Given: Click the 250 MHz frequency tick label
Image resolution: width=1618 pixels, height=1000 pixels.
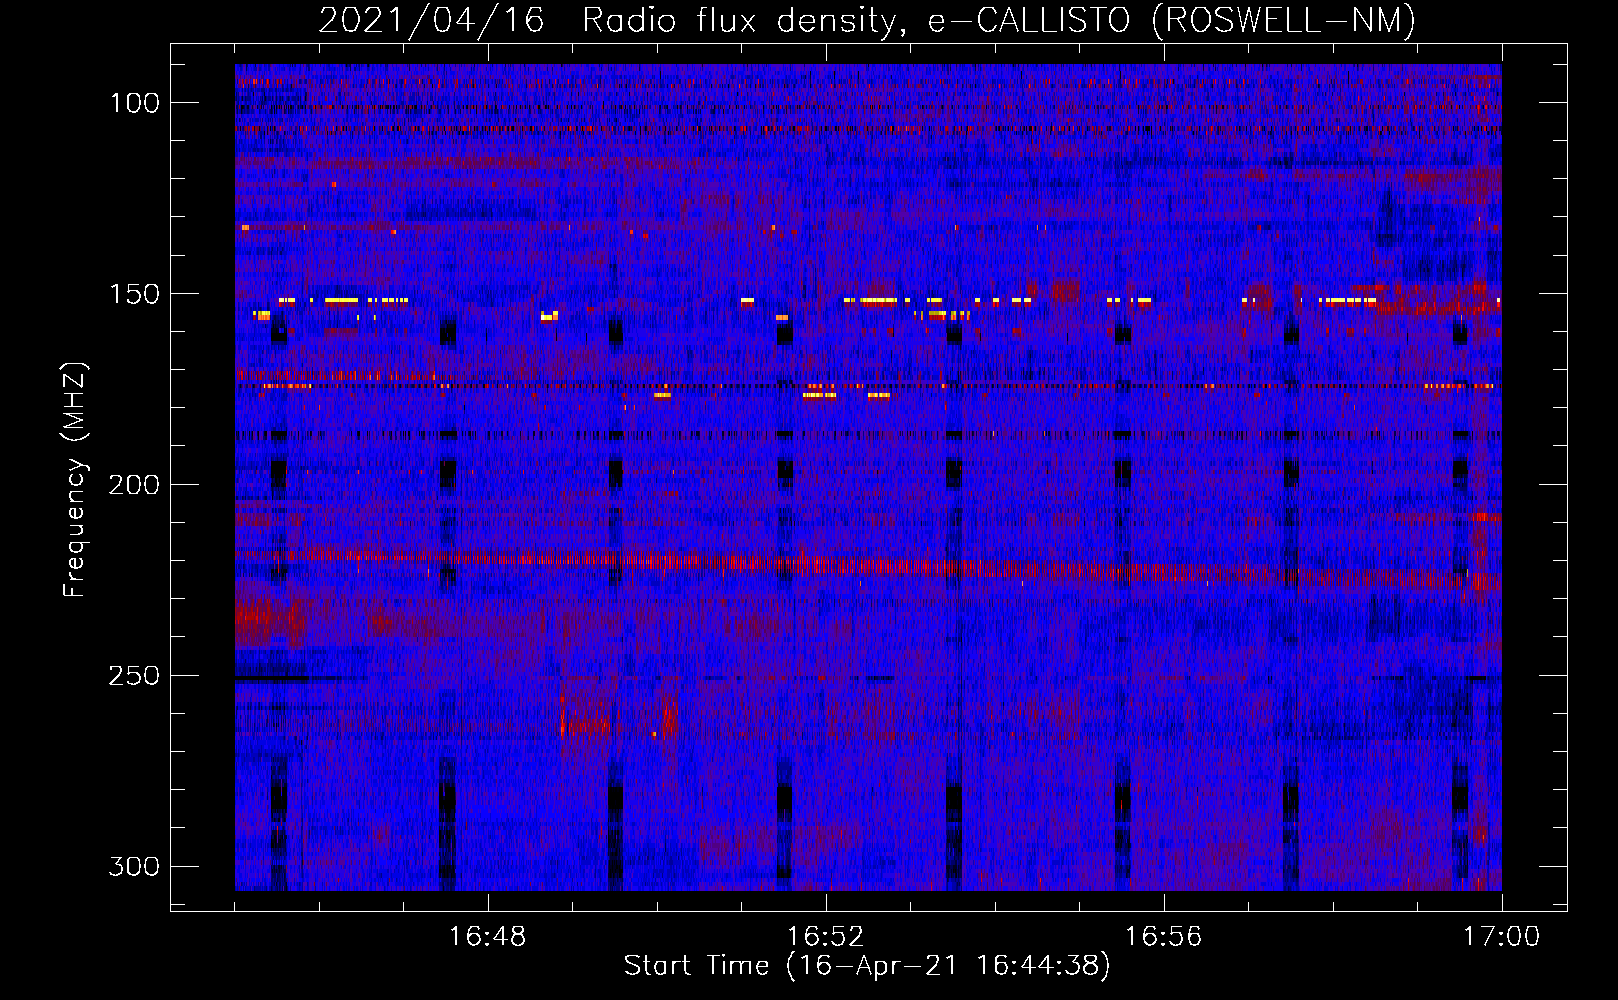Looking at the screenshot, I should [x=134, y=676].
